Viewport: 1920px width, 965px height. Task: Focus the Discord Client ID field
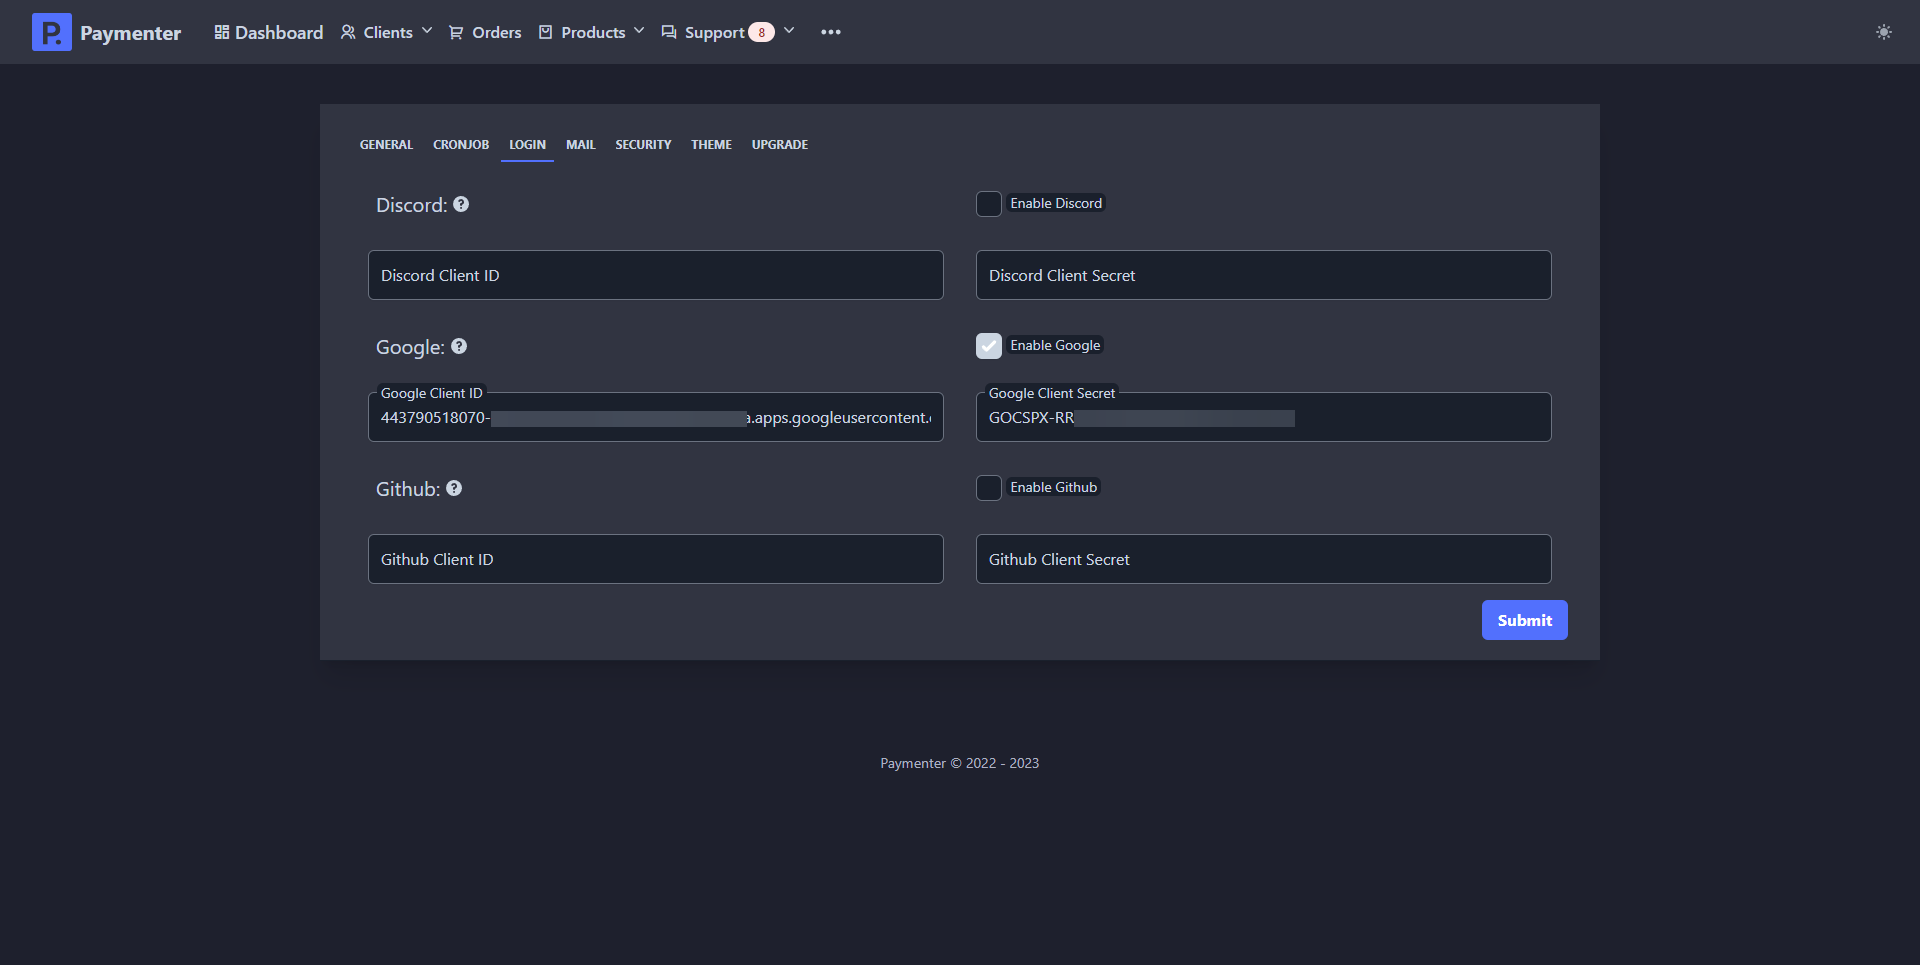point(656,275)
